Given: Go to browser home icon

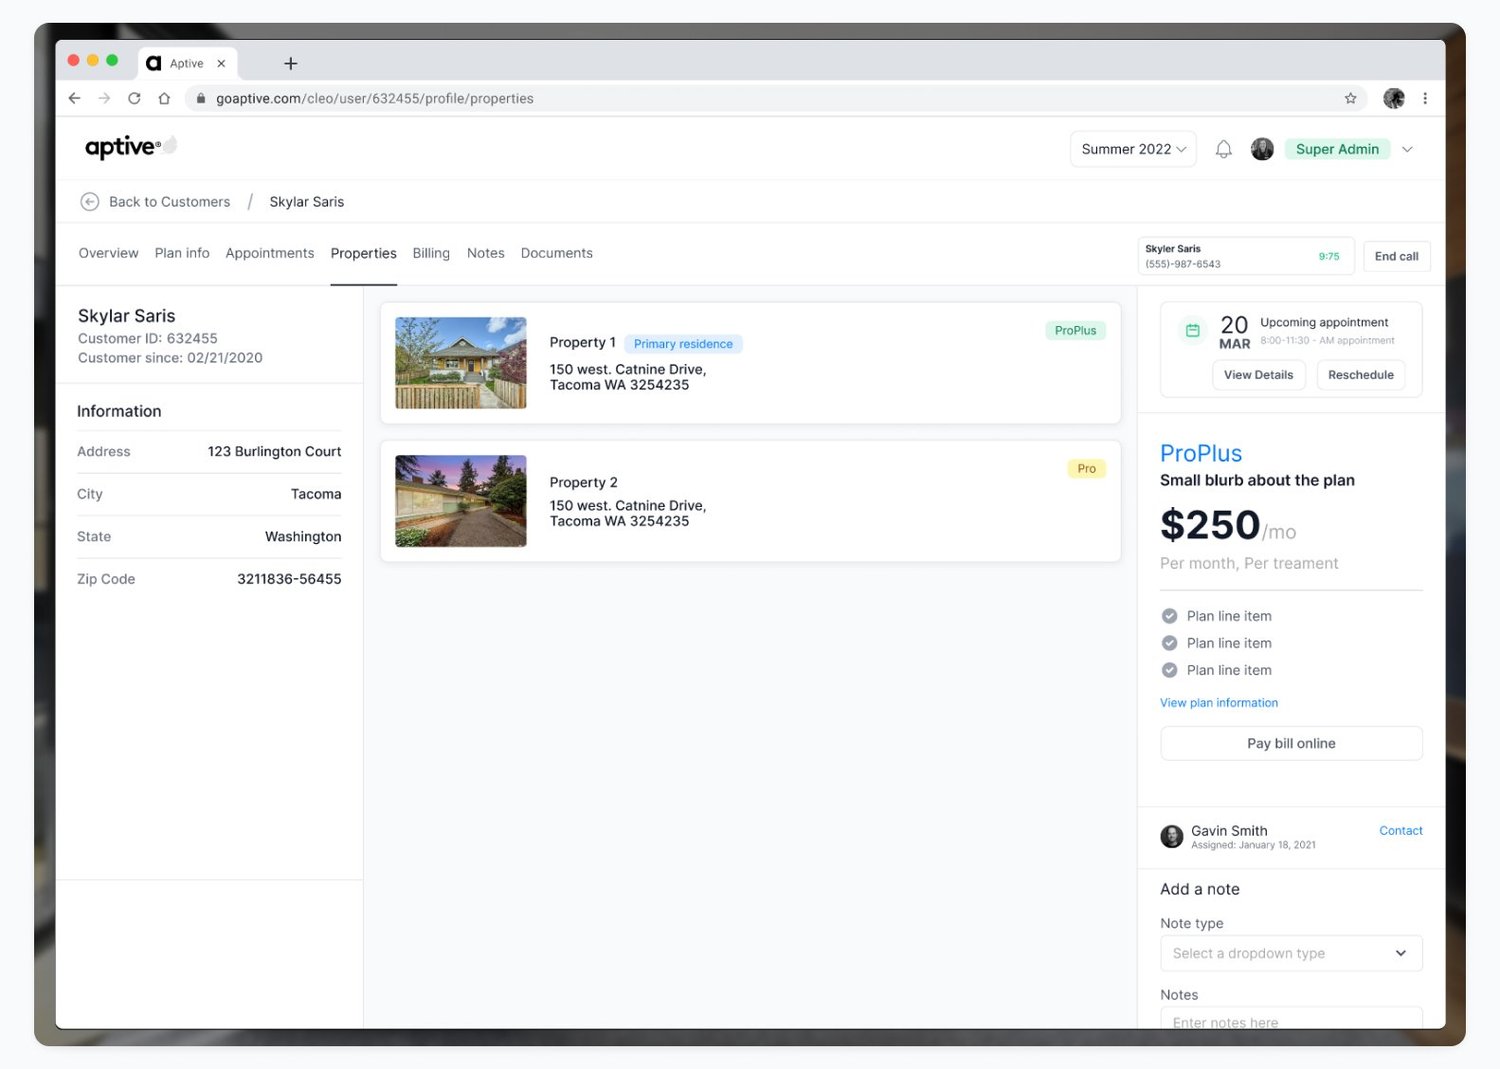Looking at the screenshot, I should tap(164, 98).
